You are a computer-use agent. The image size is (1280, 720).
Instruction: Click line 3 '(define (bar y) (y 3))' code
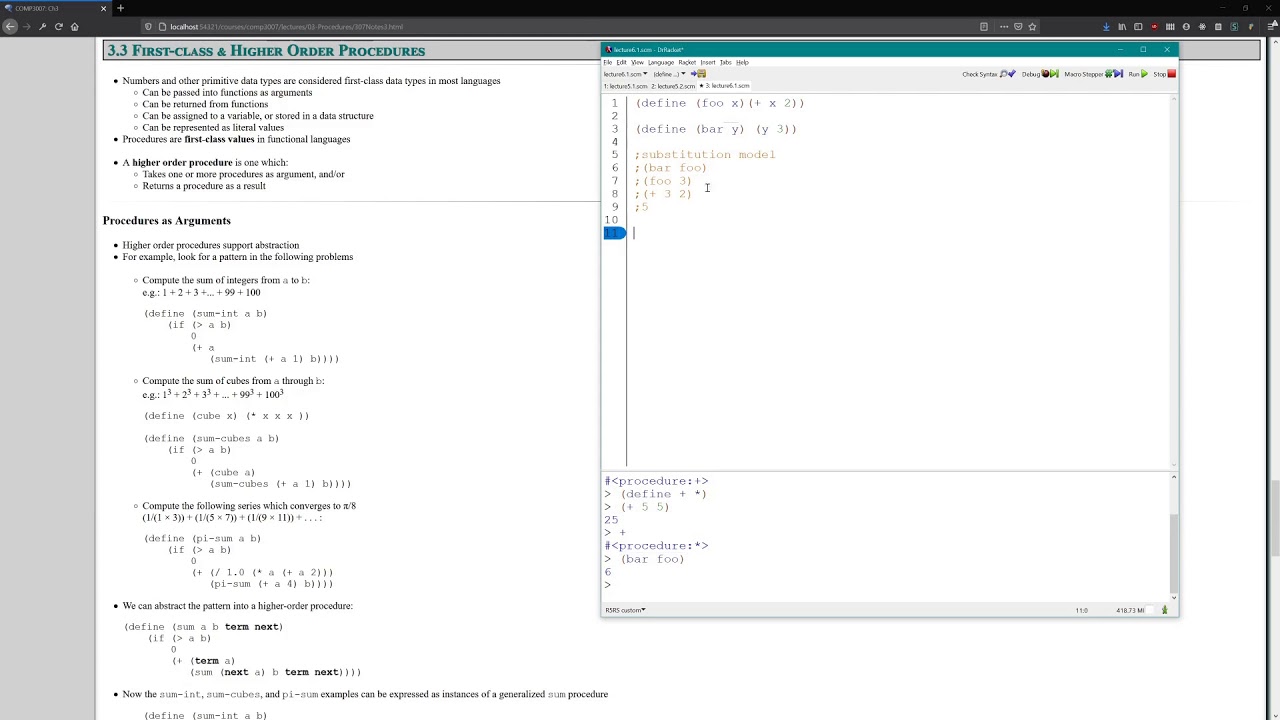pos(716,129)
